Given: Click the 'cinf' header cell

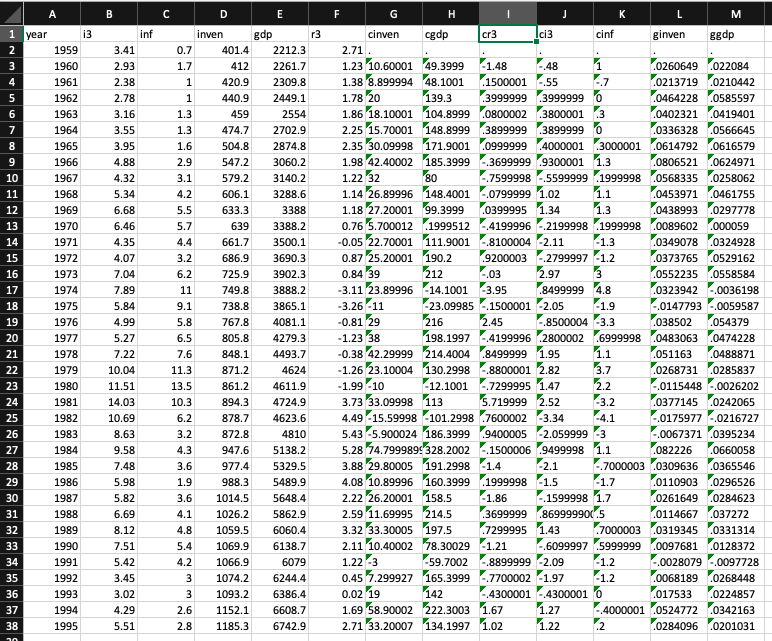Looking at the screenshot, I should coord(622,34).
